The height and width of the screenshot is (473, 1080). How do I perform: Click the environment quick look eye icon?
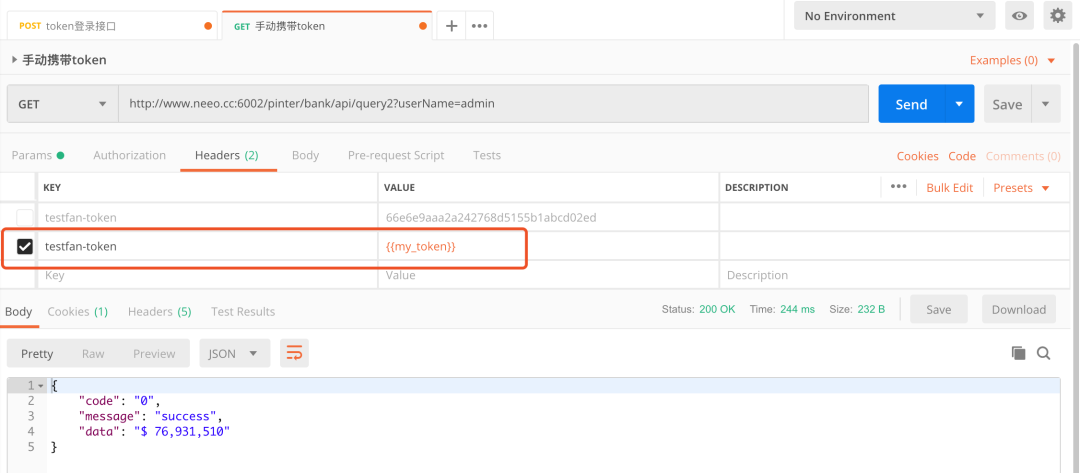[x=1019, y=16]
